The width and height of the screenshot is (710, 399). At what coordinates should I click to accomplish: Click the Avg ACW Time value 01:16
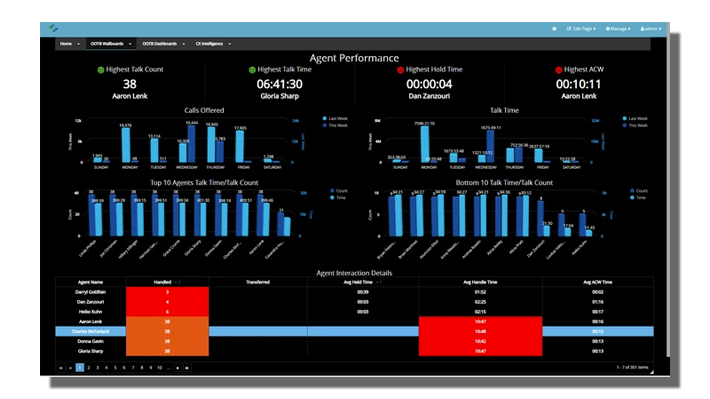coord(598,302)
